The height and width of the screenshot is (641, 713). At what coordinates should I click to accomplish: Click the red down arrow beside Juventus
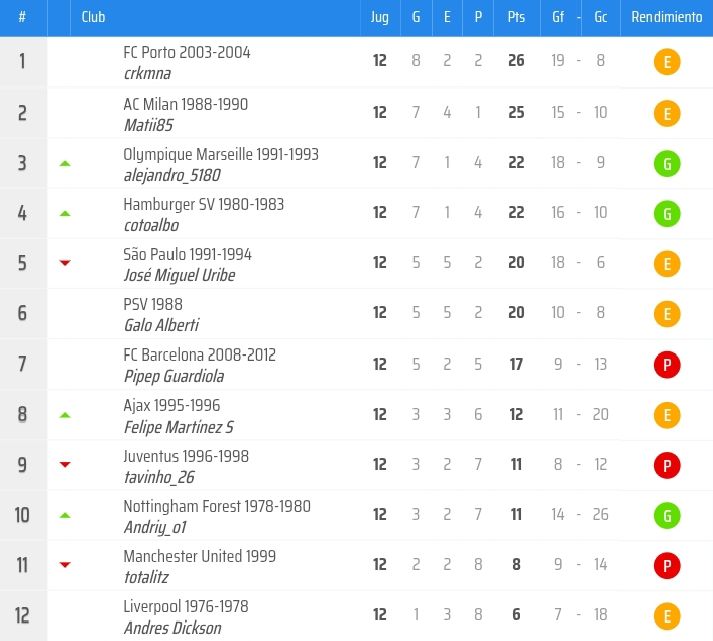click(65, 464)
